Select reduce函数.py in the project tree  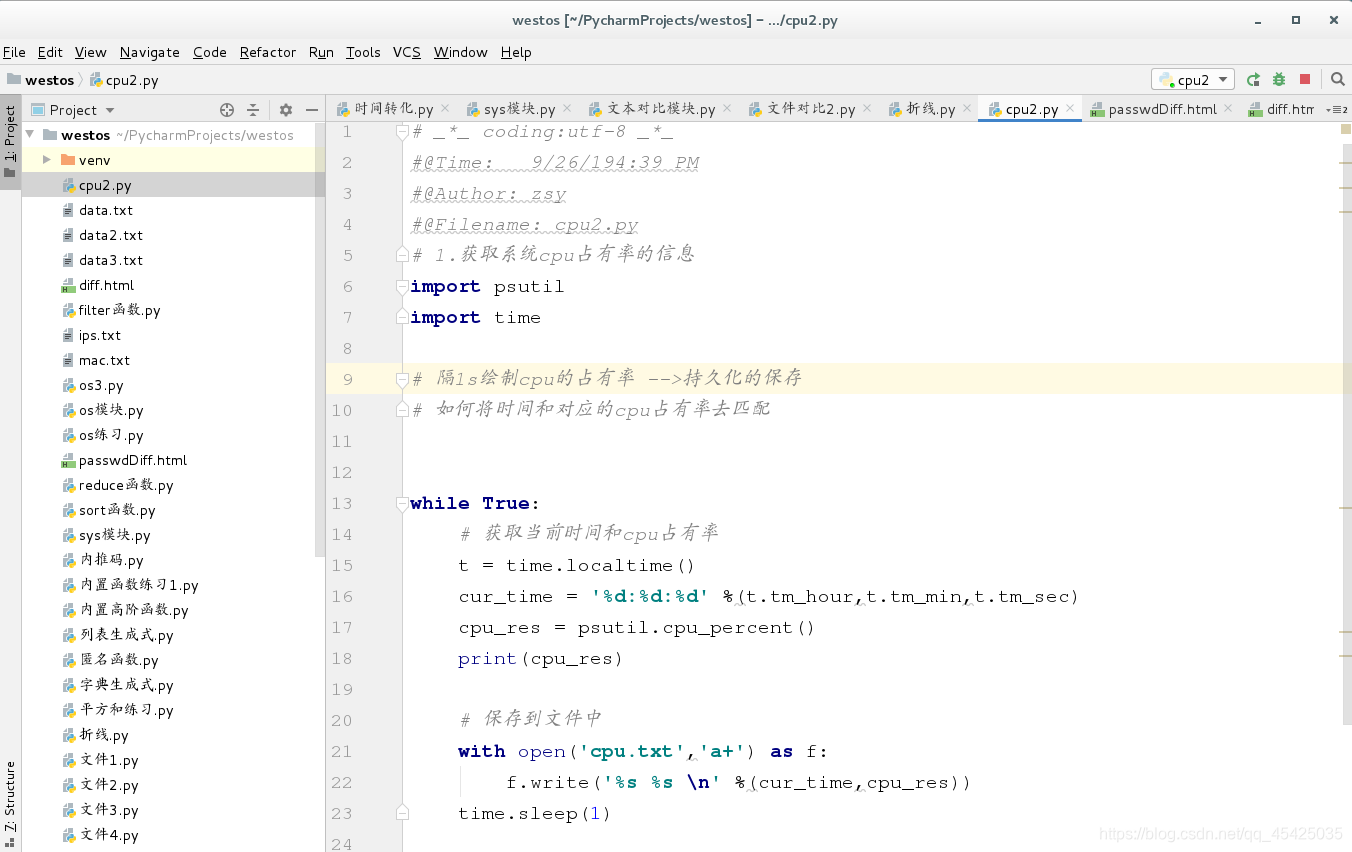click(126, 485)
